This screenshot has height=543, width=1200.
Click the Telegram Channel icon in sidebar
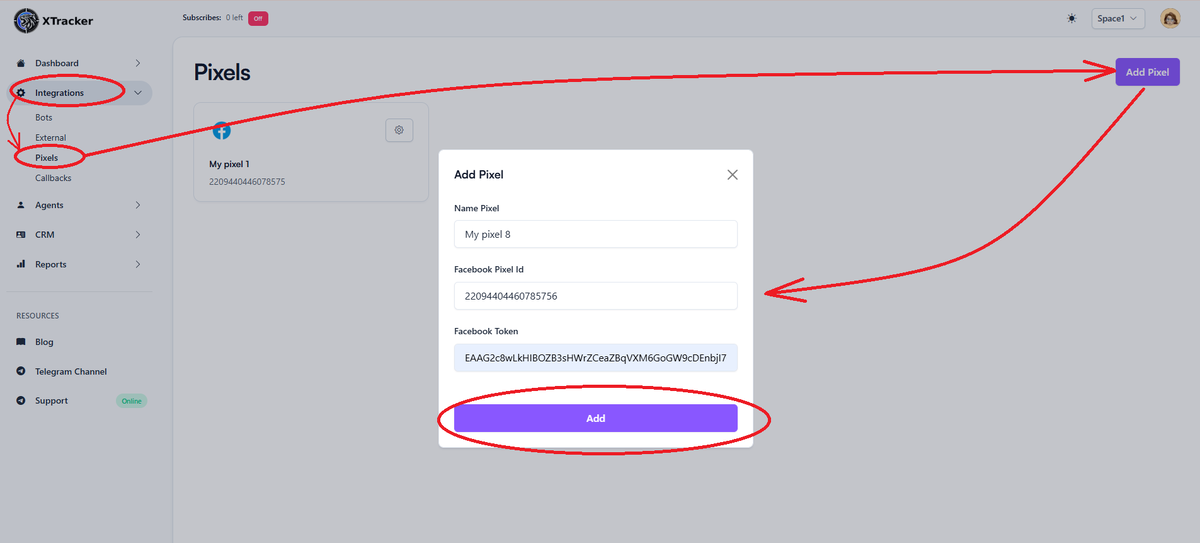[x=22, y=371]
